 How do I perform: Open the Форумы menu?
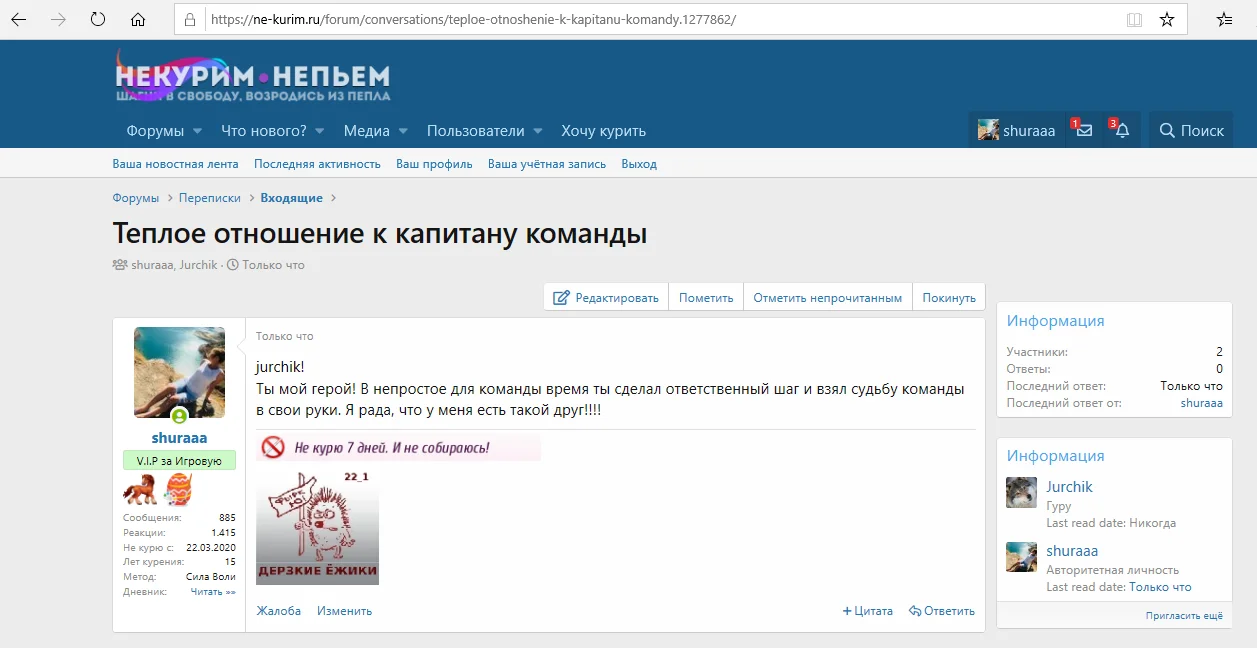[x=155, y=131]
